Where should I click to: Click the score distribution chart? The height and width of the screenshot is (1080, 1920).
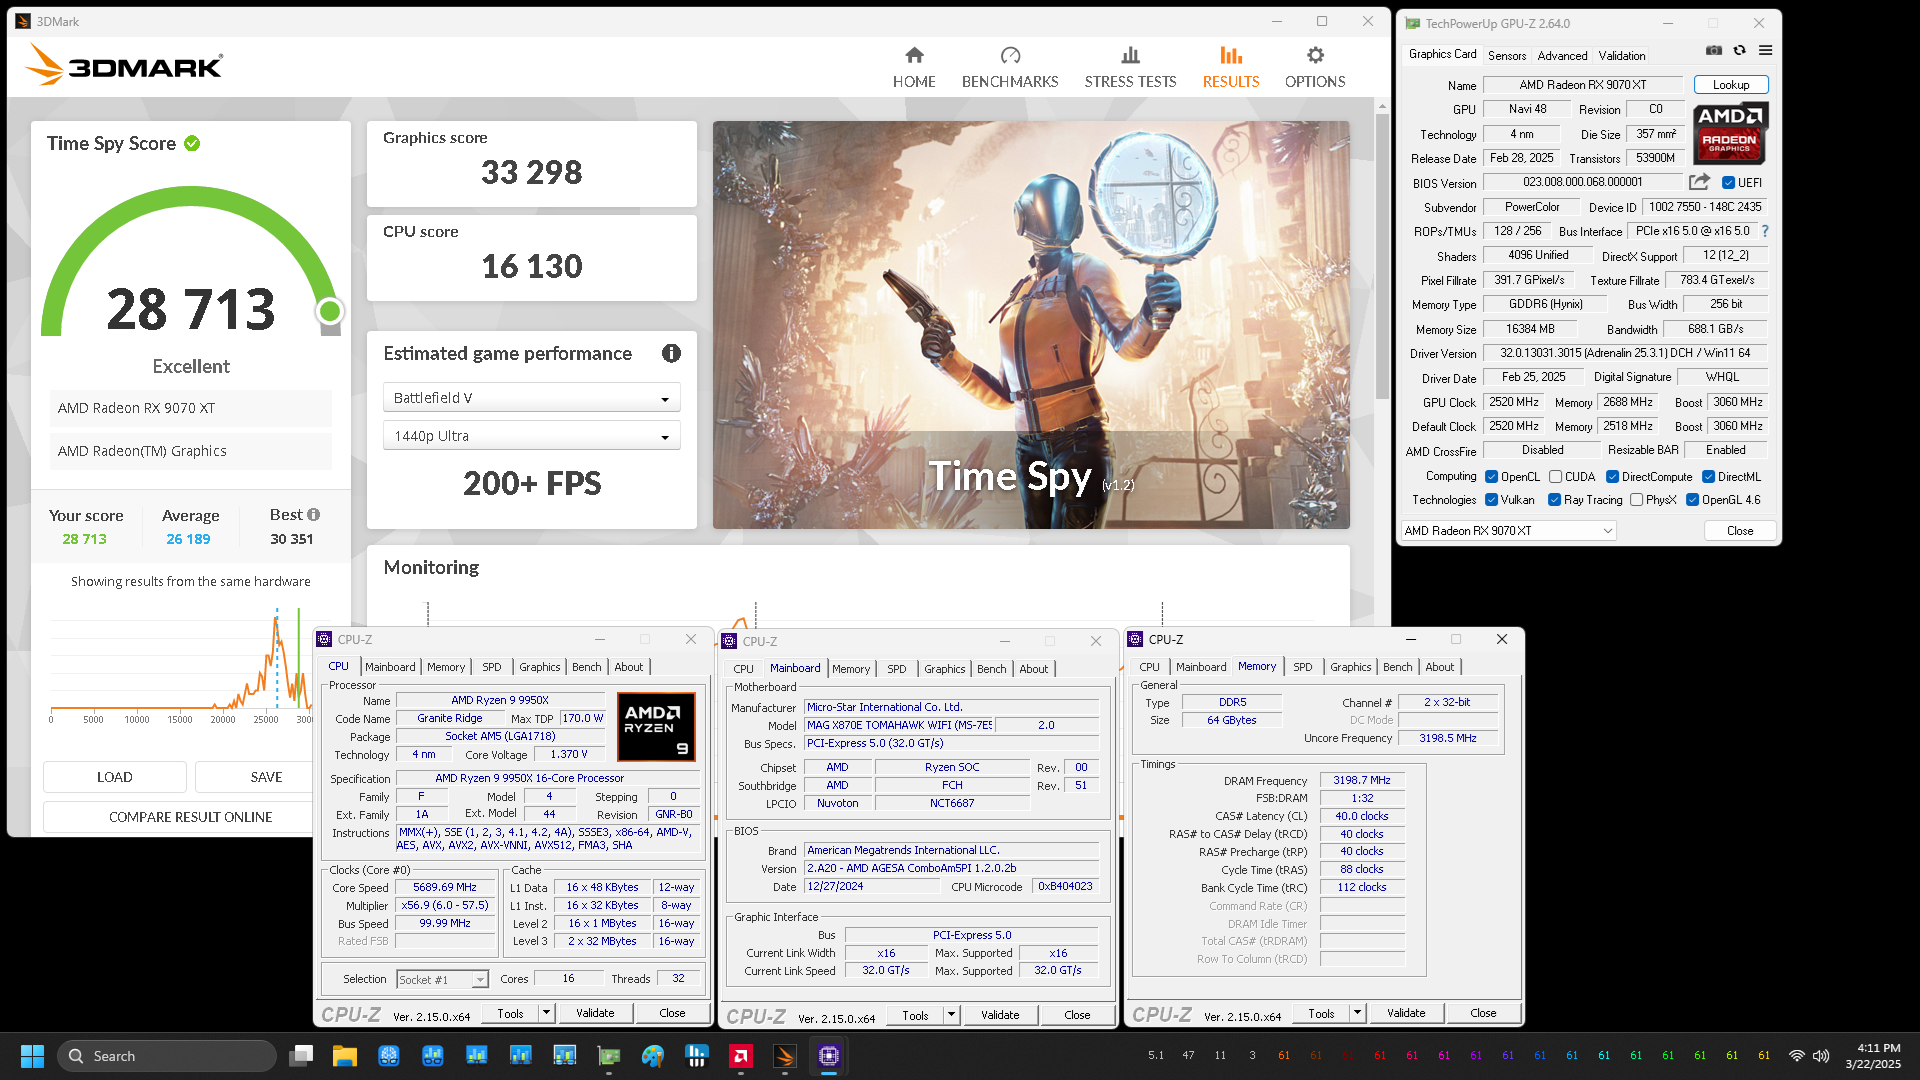[x=182, y=666]
